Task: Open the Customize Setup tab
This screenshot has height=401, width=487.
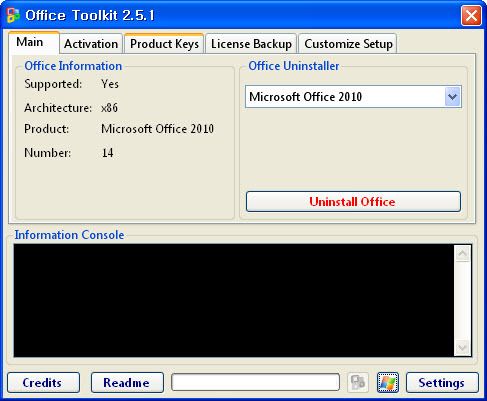Action: pos(348,44)
